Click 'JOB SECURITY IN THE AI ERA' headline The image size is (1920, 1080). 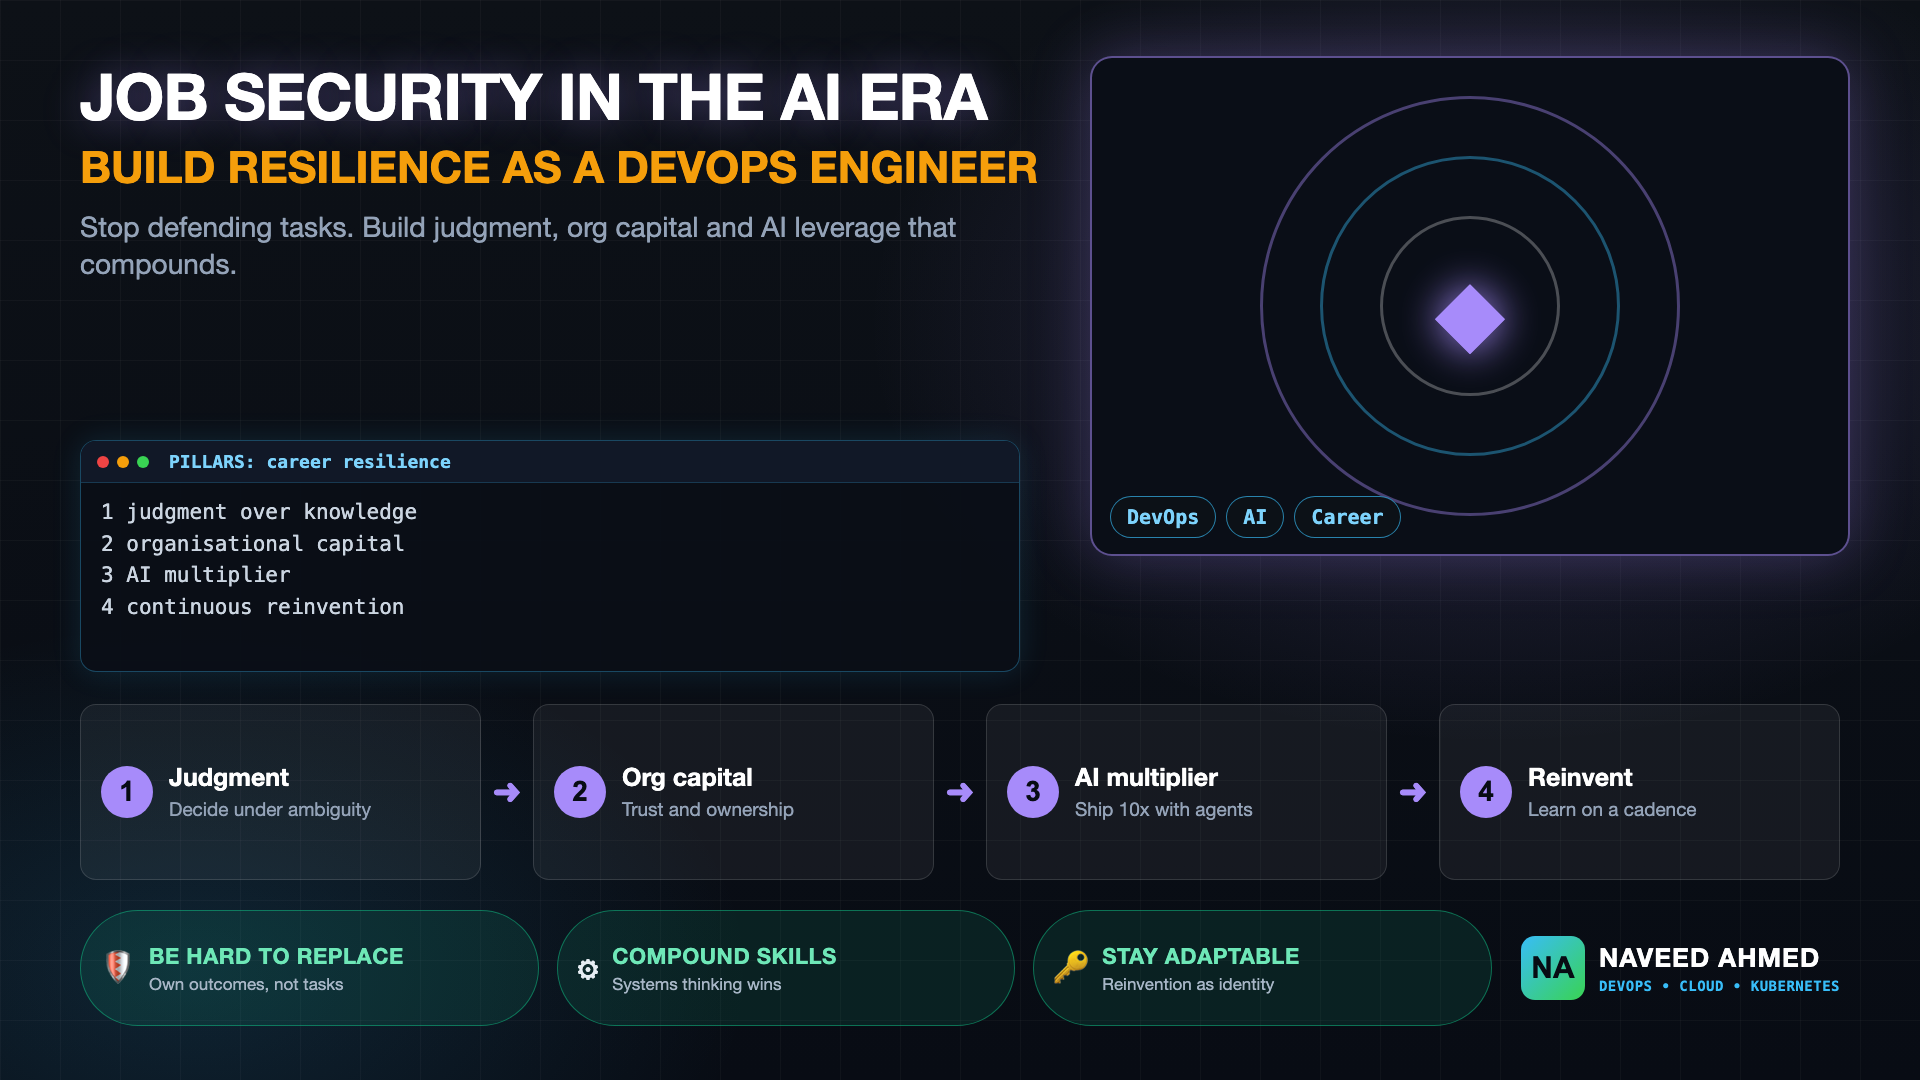tap(534, 98)
